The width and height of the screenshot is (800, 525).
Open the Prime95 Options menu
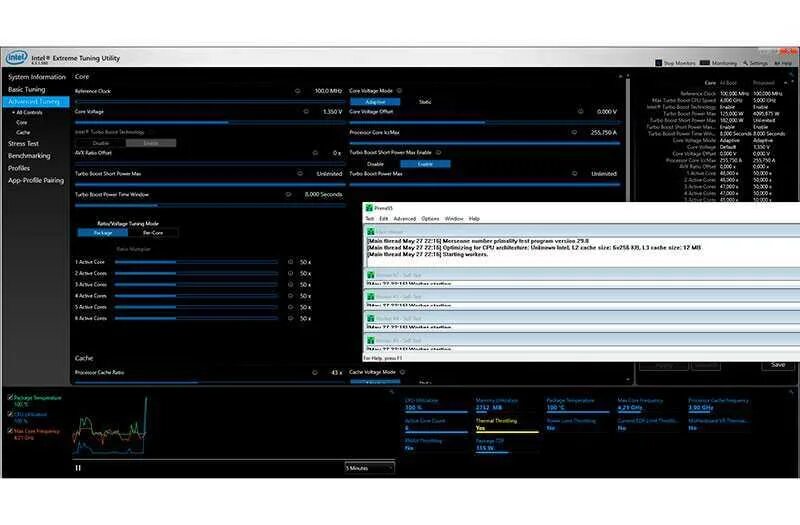coord(430,219)
